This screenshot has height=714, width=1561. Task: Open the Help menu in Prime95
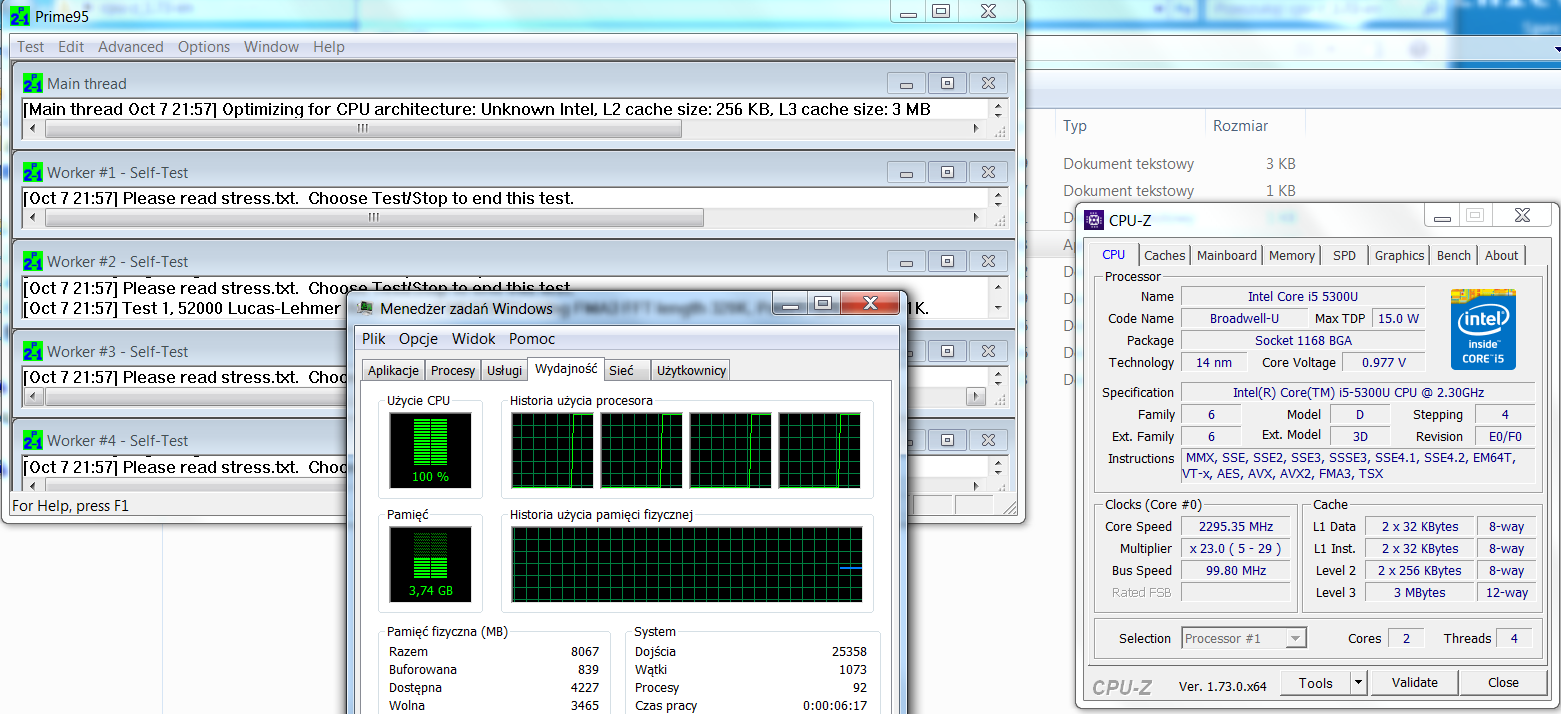click(x=329, y=47)
